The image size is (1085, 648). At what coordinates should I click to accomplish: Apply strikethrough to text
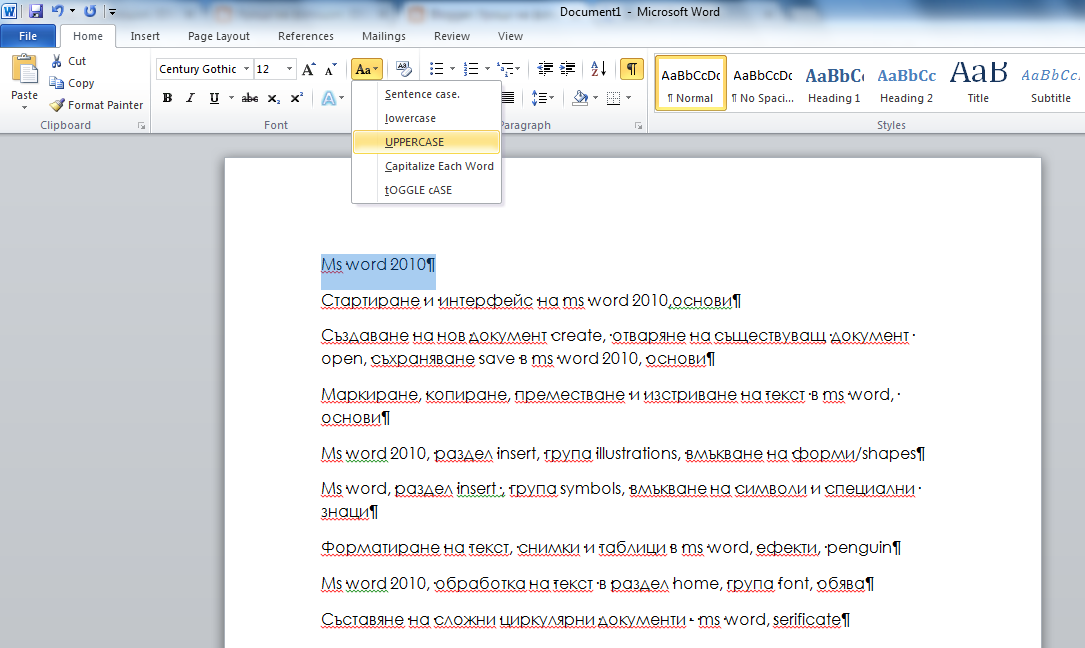pyautogui.click(x=250, y=98)
